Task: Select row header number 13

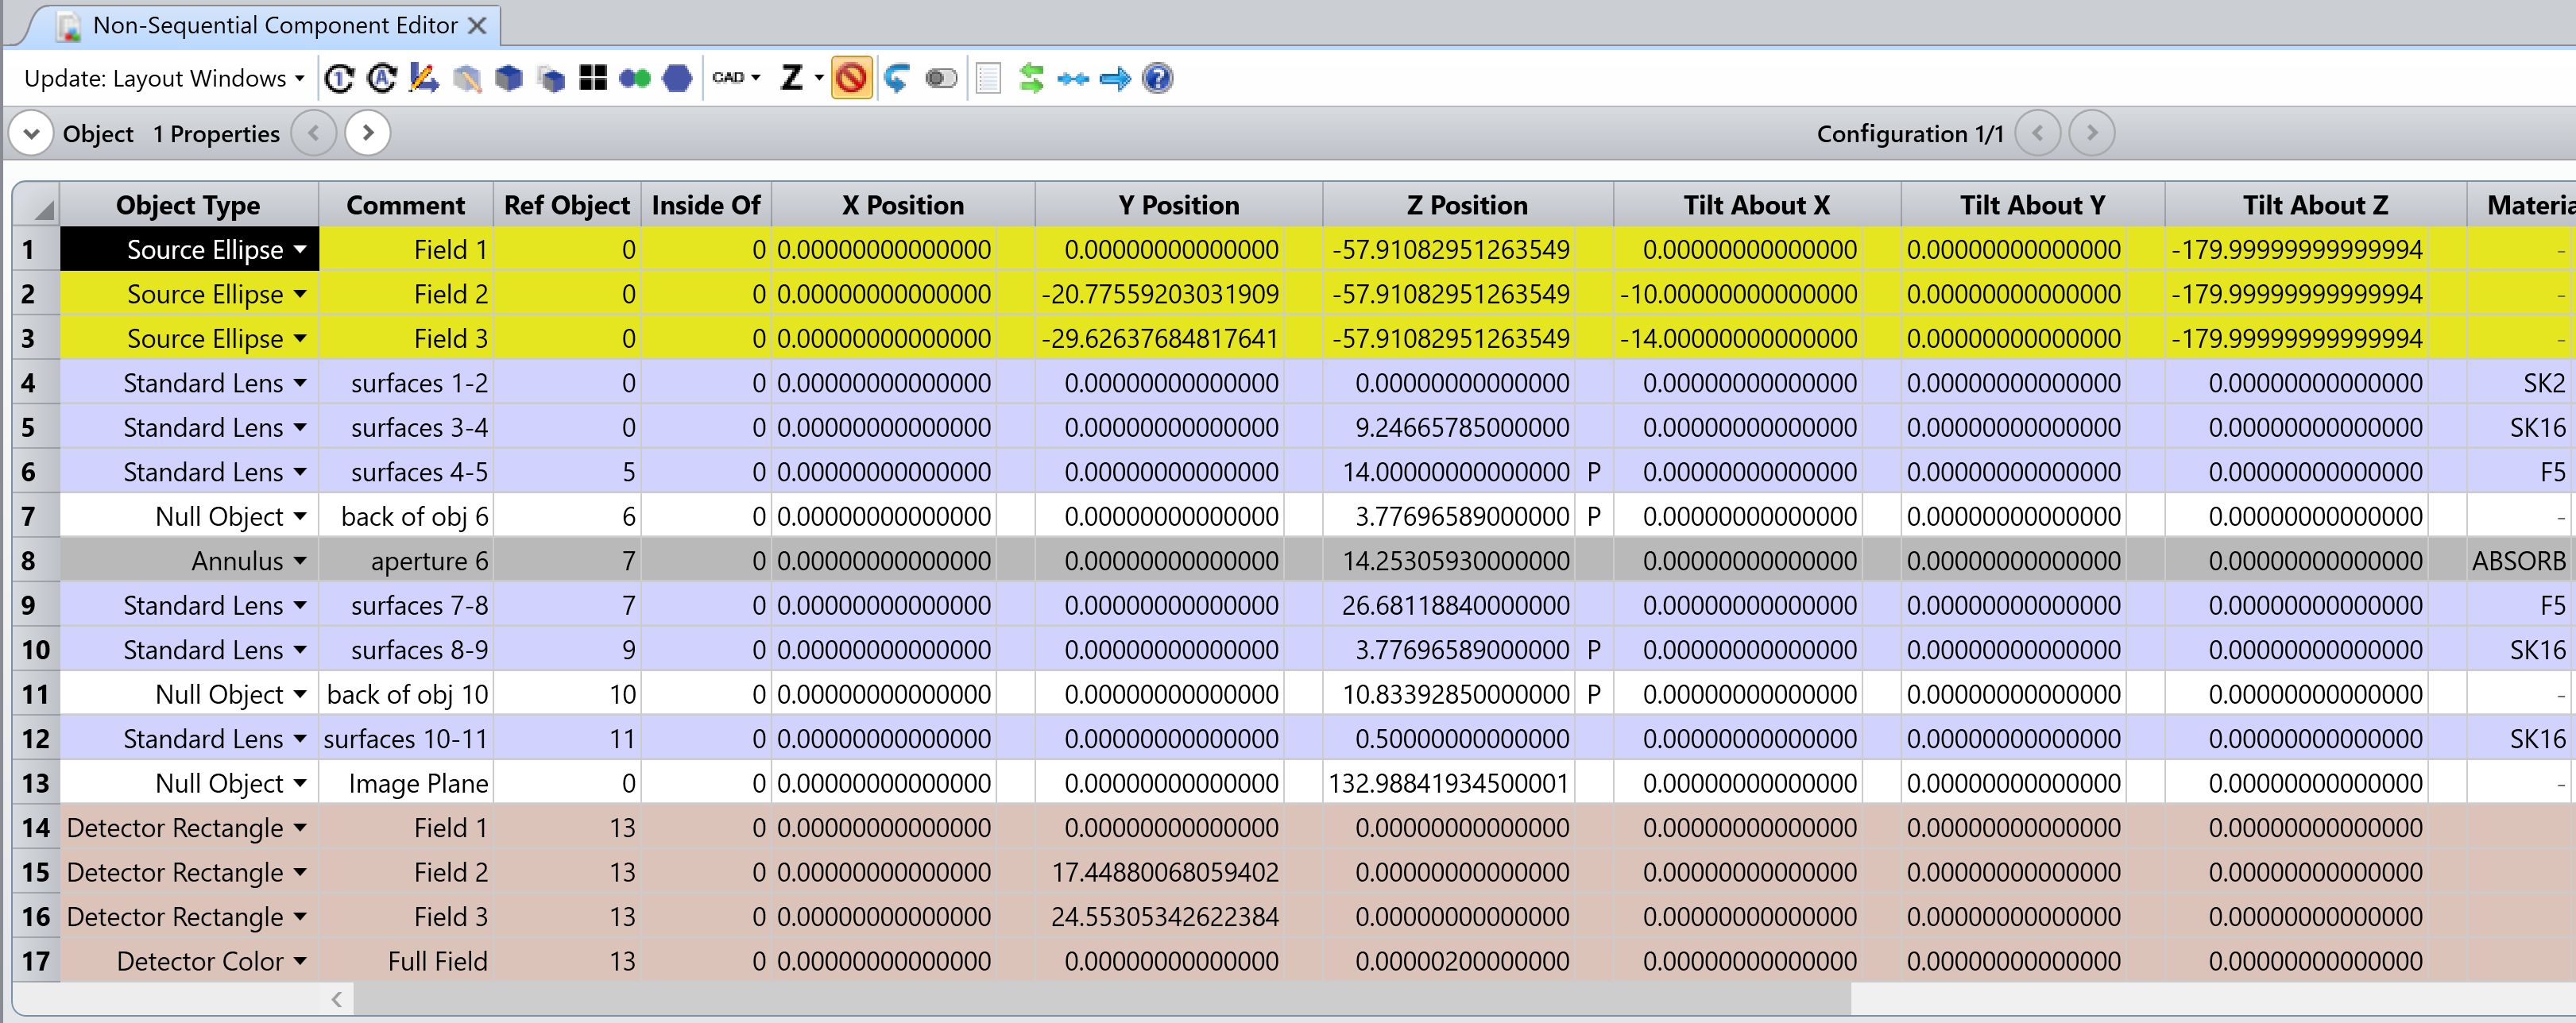Action: [36, 783]
